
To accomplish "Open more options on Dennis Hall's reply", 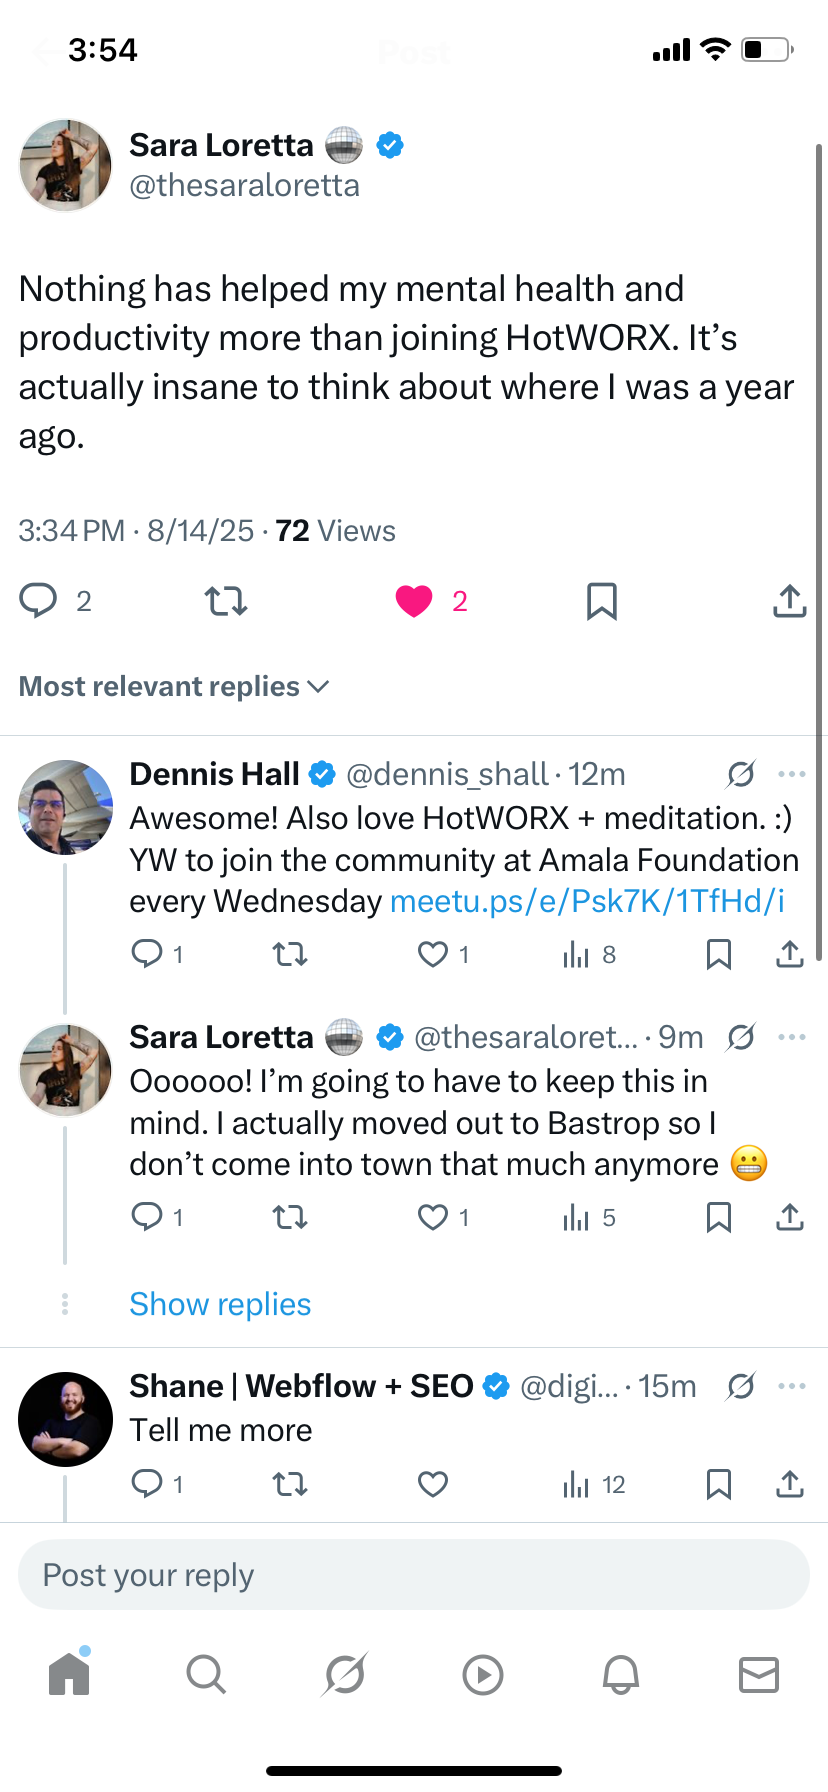I will pos(791,774).
